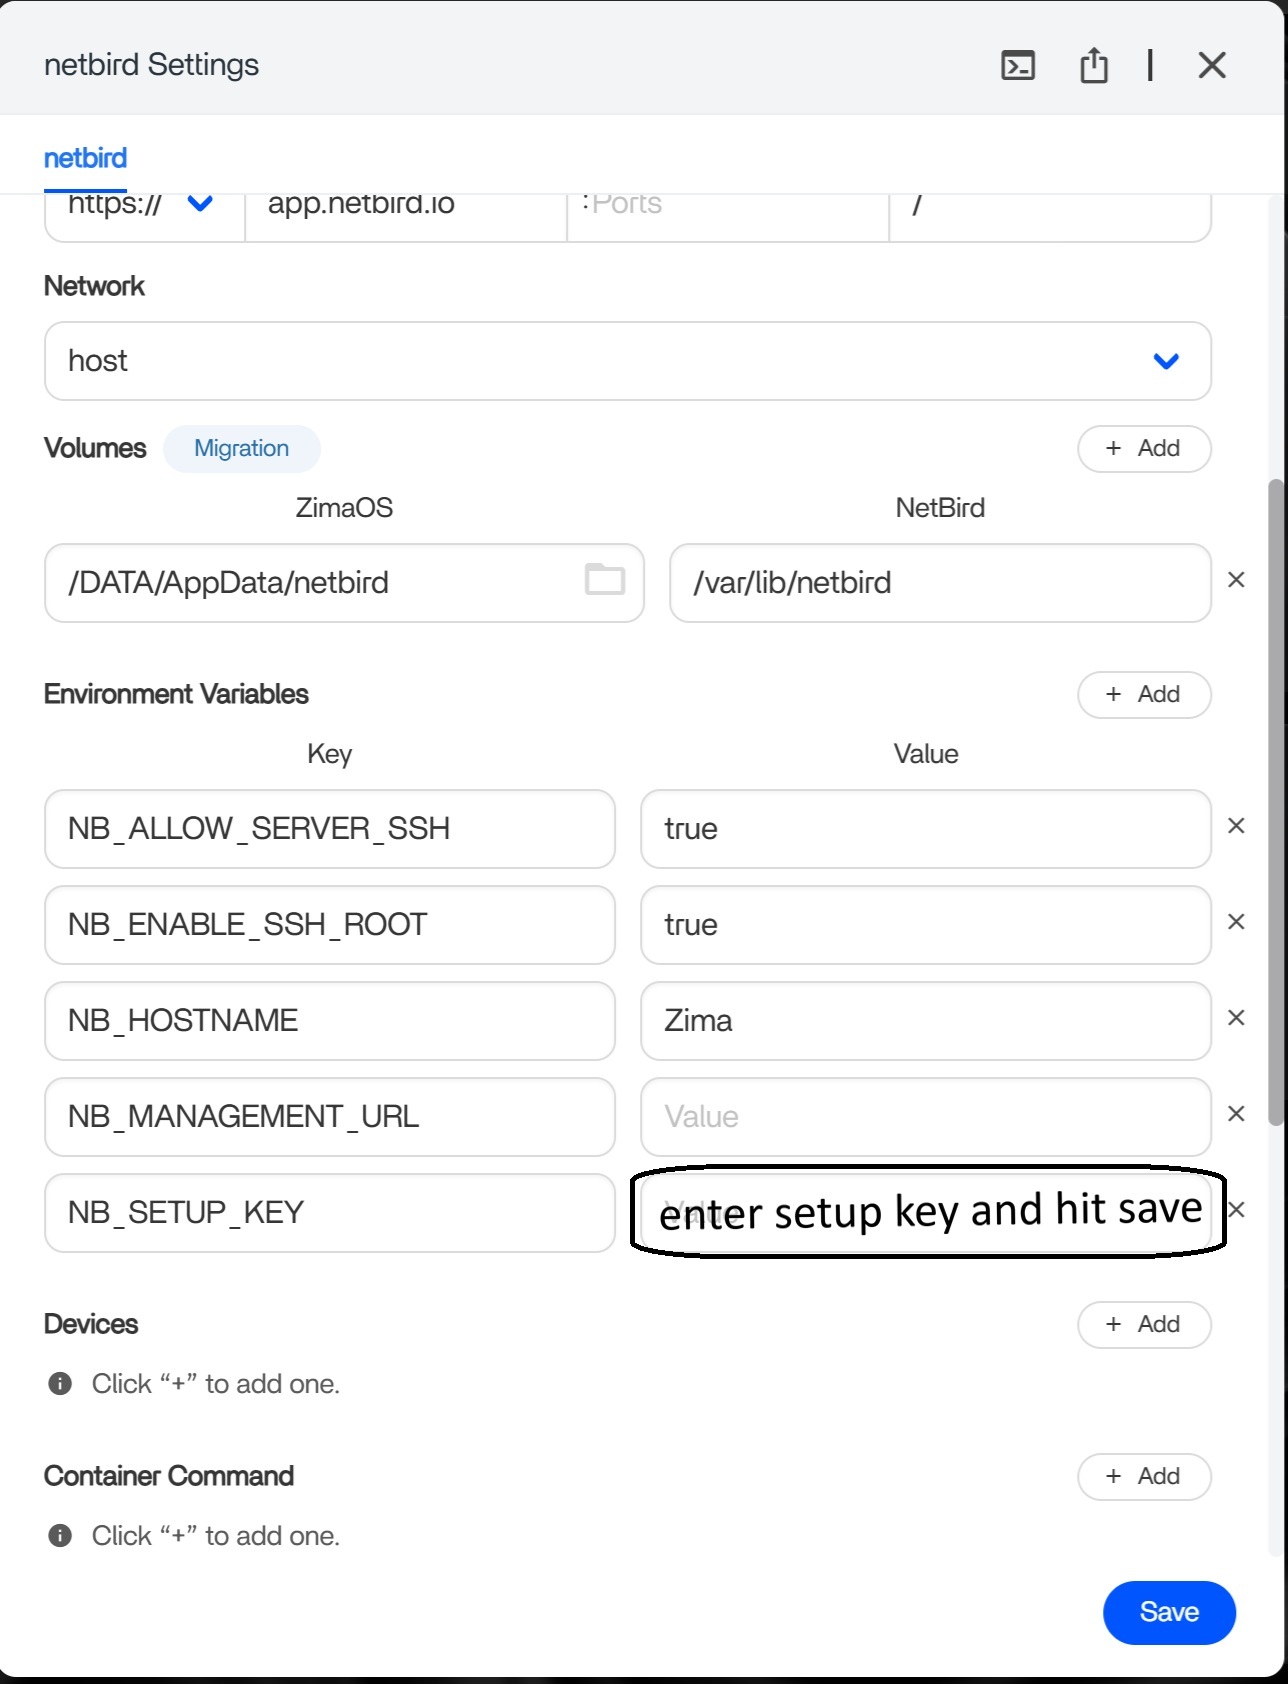1288x1684 pixels.
Task: Add a new volume
Action: [1143, 449]
